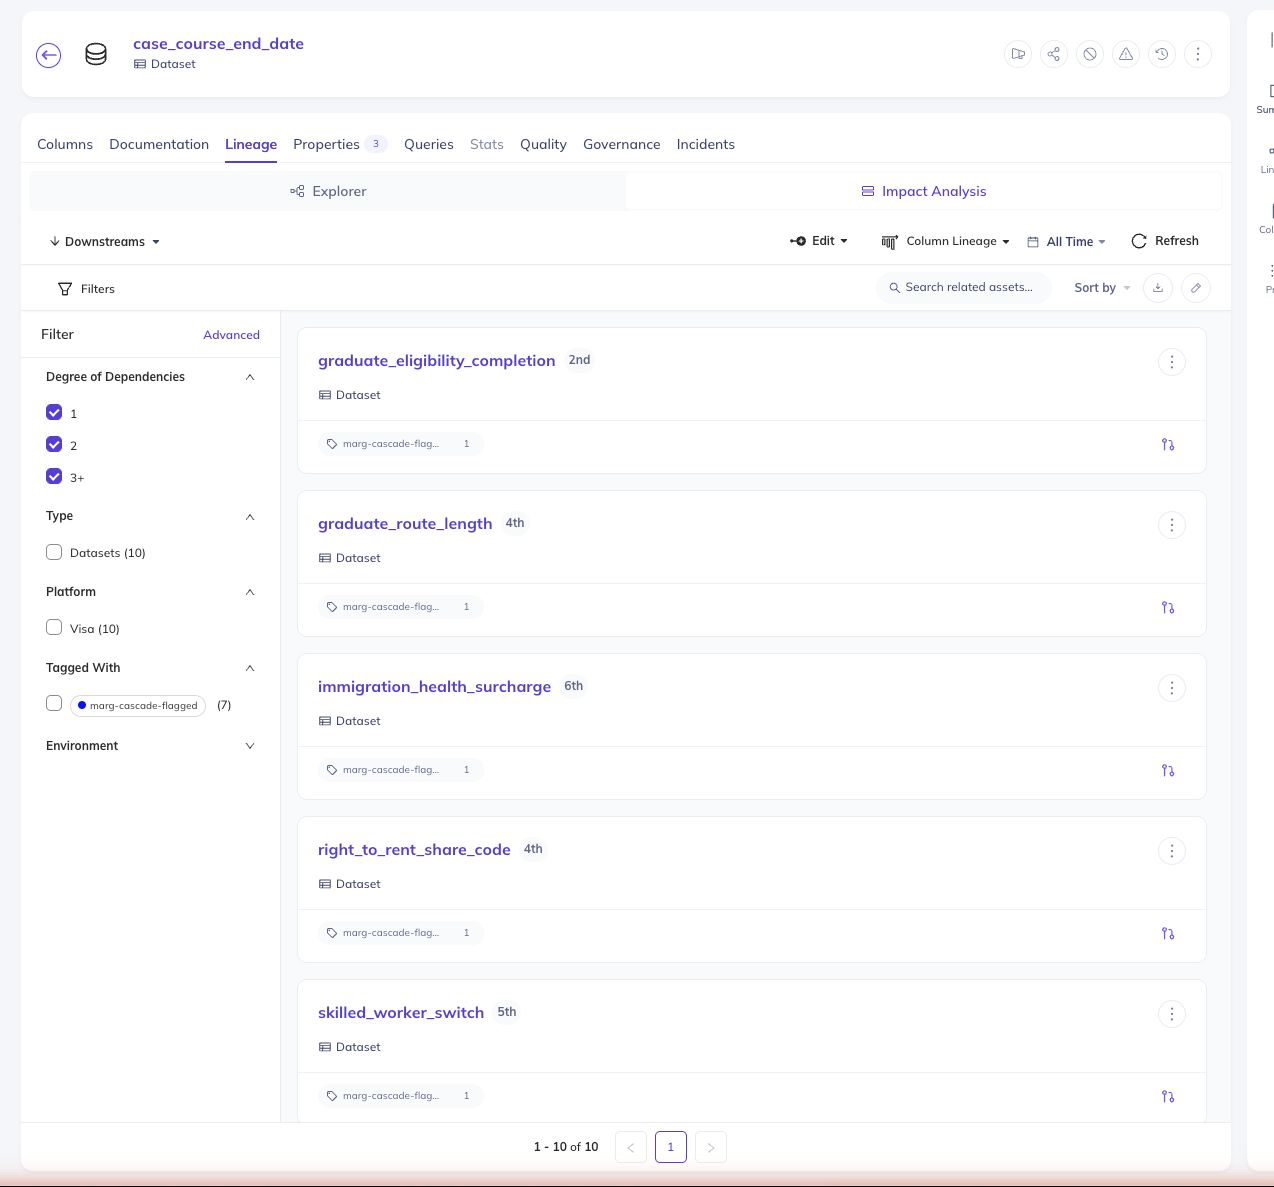The height and width of the screenshot is (1187, 1274).
Task: View the lineage path for graduate_route_length
Action: pyautogui.click(x=1168, y=608)
